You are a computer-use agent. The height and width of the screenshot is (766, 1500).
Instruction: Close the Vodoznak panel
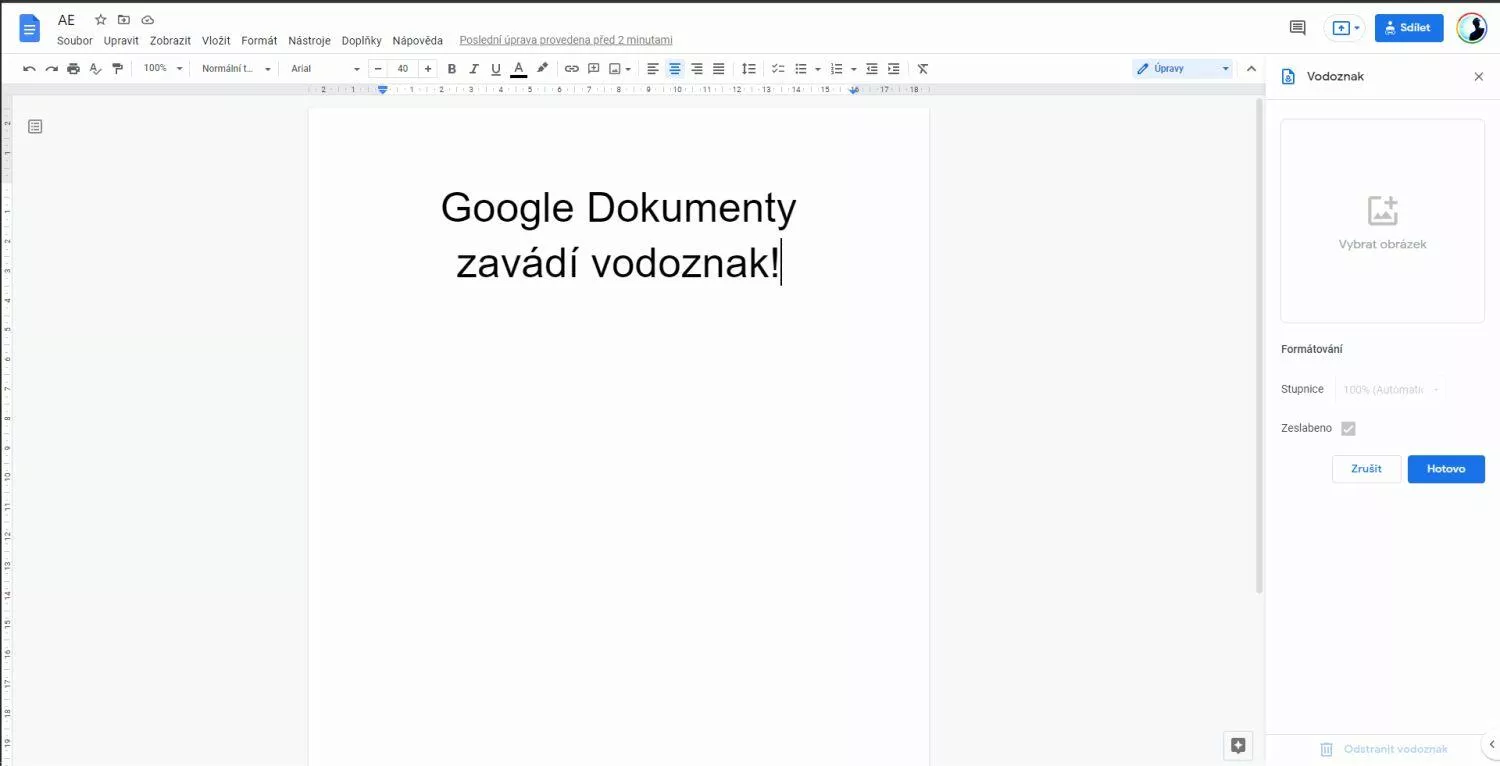coord(1479,77)
